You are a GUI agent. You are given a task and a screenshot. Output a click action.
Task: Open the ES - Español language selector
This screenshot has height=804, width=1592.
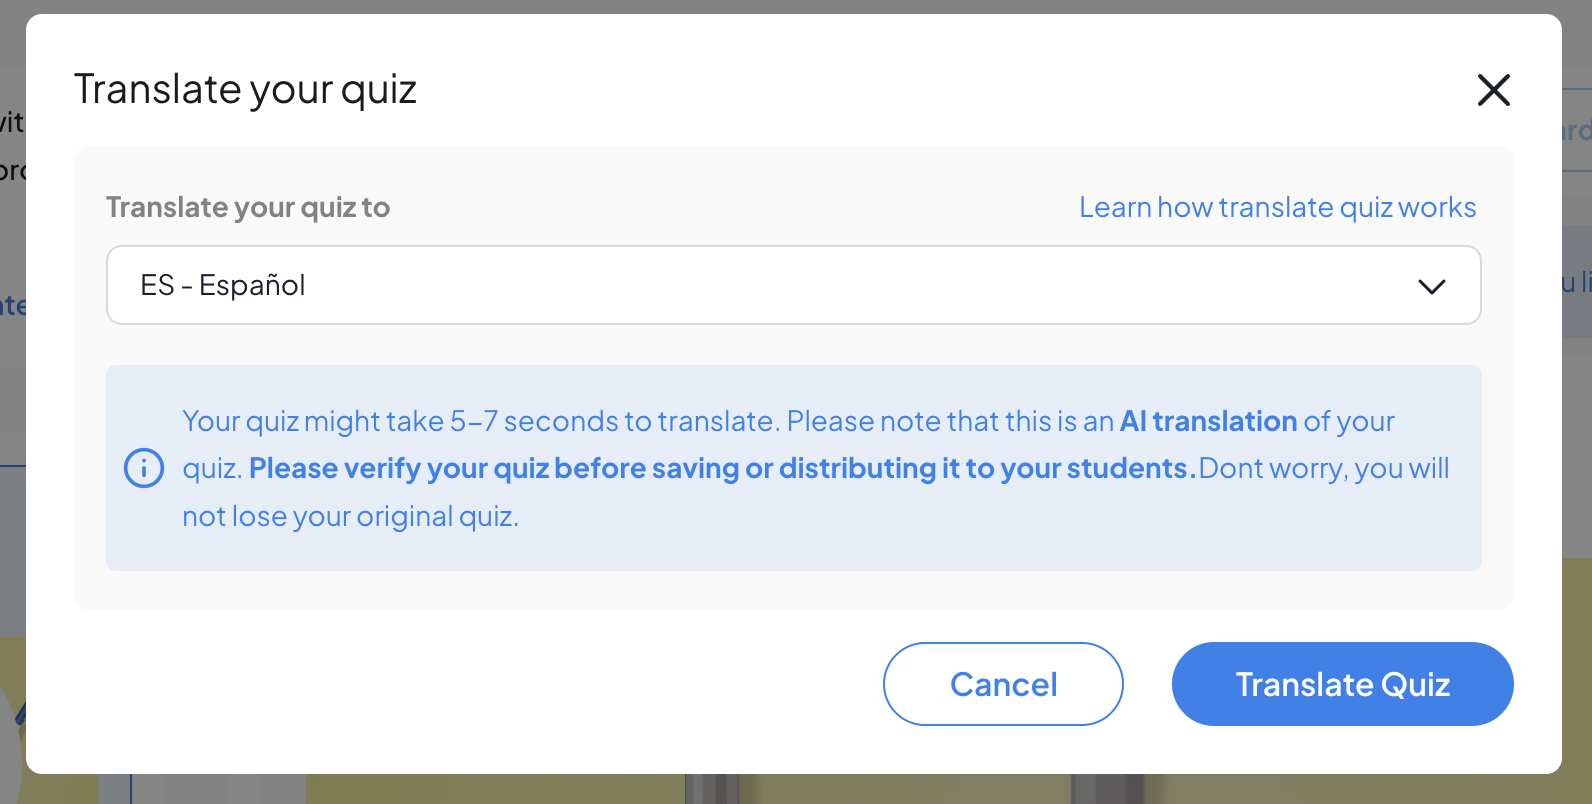[793, 285]
